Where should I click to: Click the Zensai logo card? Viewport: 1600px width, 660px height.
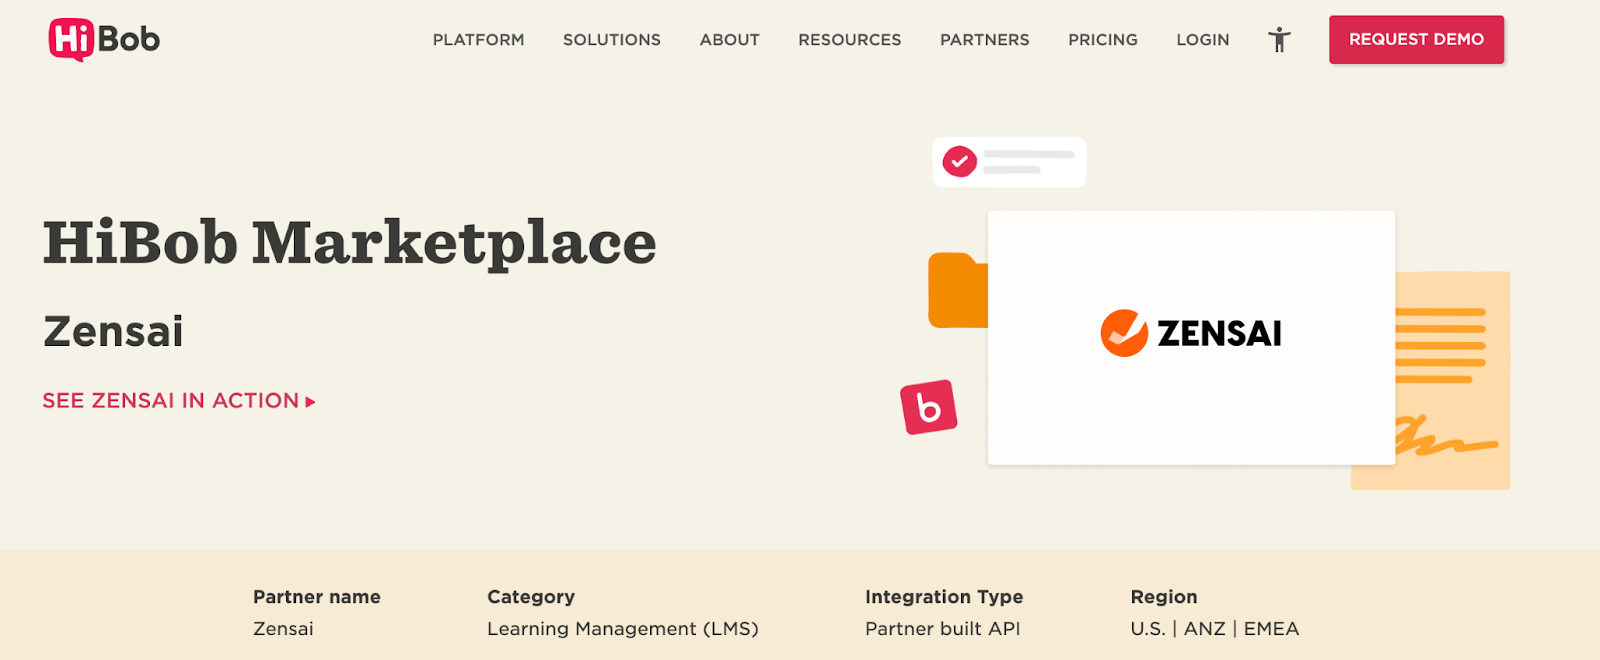click(x=1191, y=337)
